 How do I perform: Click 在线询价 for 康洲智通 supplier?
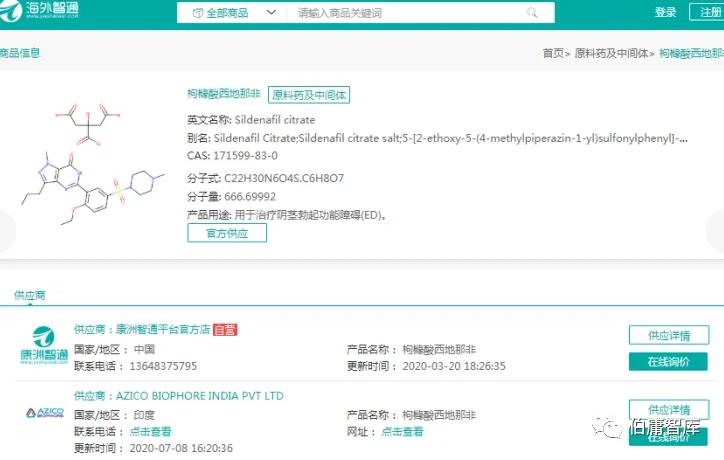[x=668, y=362]
